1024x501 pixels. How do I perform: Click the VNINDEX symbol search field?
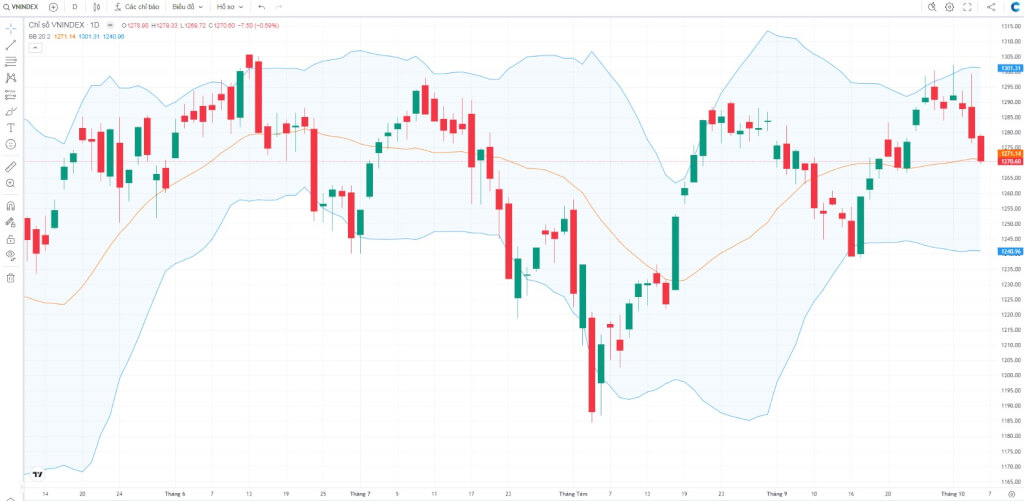pyautogui.click(x=22, y=7)
